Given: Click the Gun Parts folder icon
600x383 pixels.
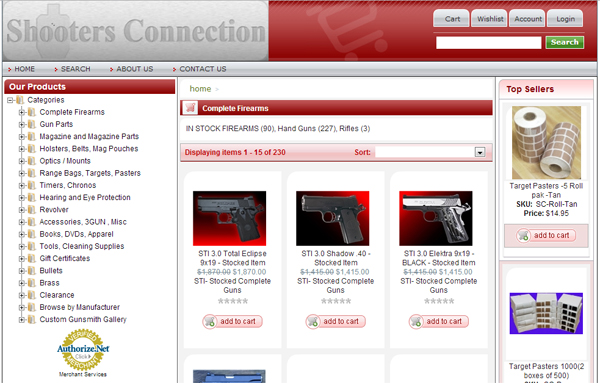Looking at the screenshot, I should click(x=32, y=125).
